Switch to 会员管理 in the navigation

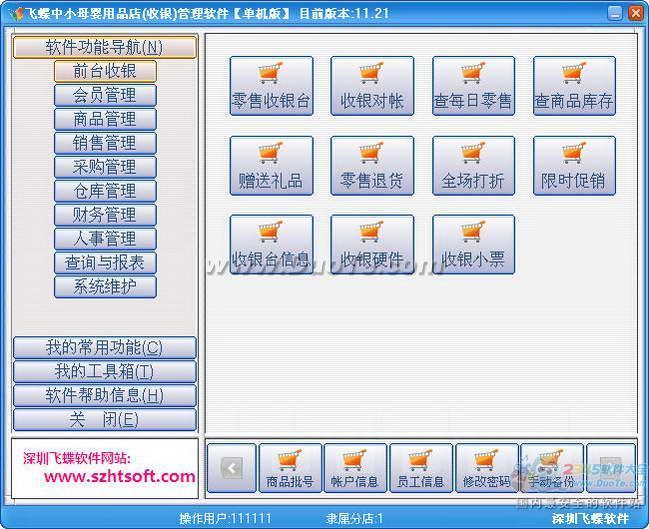pos(105,95)
